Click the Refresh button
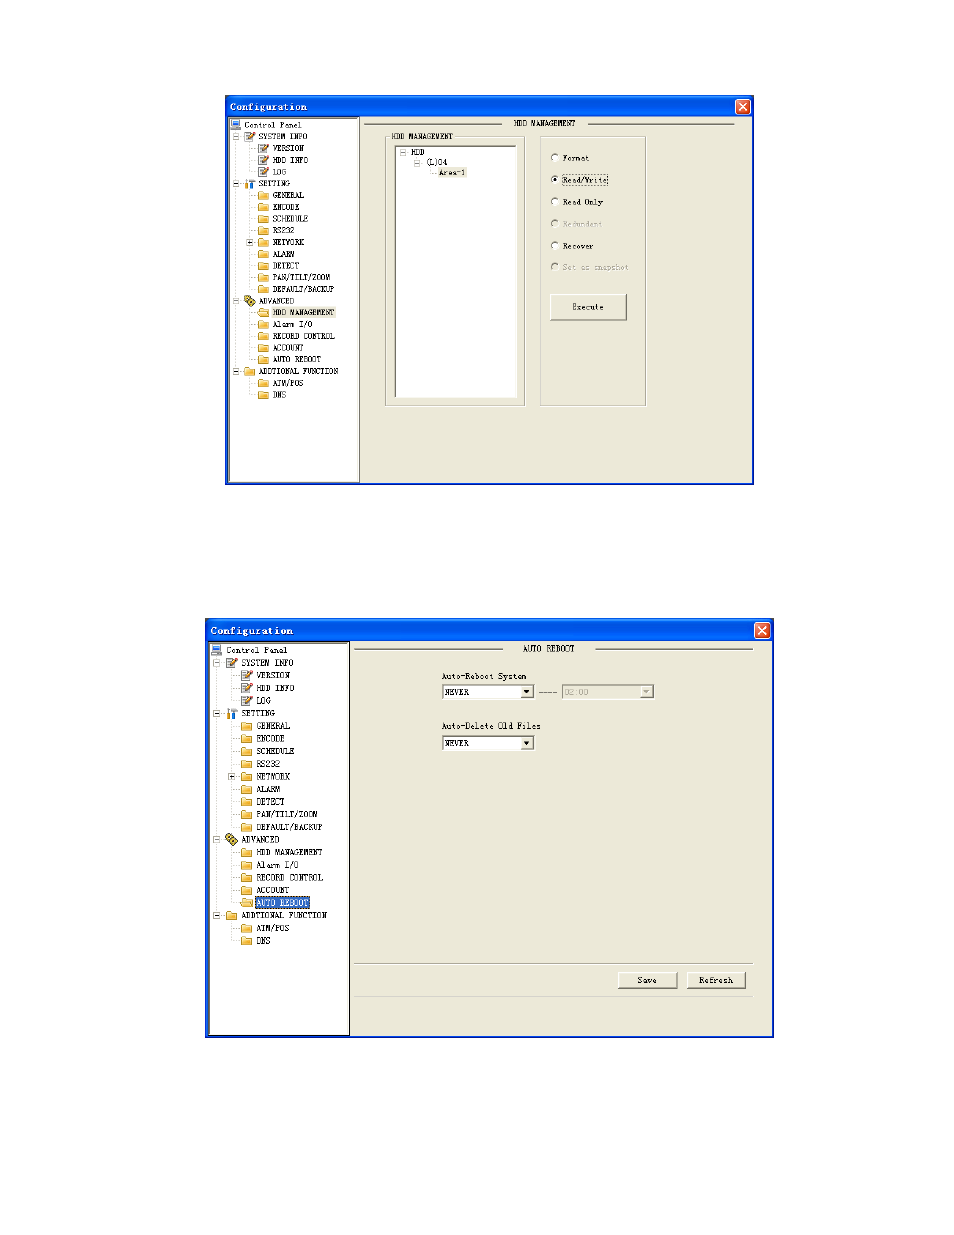 tap(716, 981)
